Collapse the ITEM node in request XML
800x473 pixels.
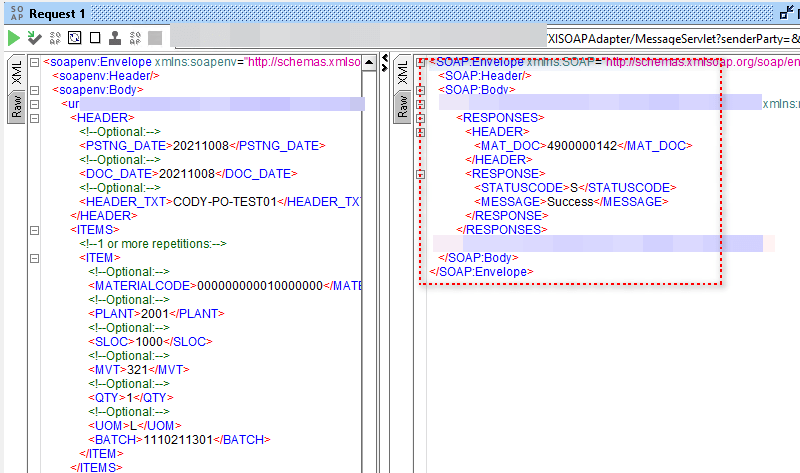point(35,258)
